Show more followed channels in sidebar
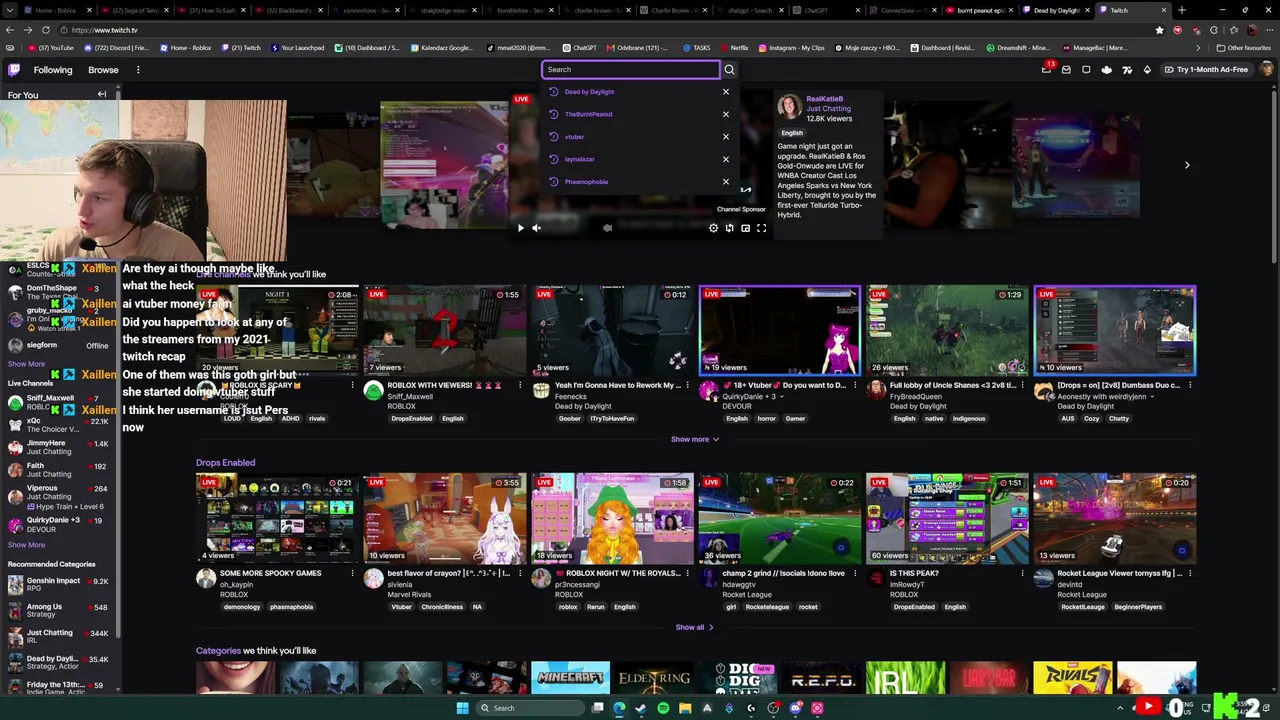The height and width of the screenshot is (720, 1280). coord(26,364)
